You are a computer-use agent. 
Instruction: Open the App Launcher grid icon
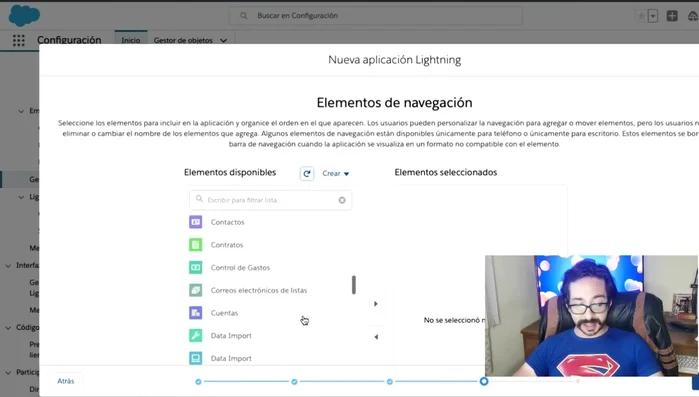[19, 41]
